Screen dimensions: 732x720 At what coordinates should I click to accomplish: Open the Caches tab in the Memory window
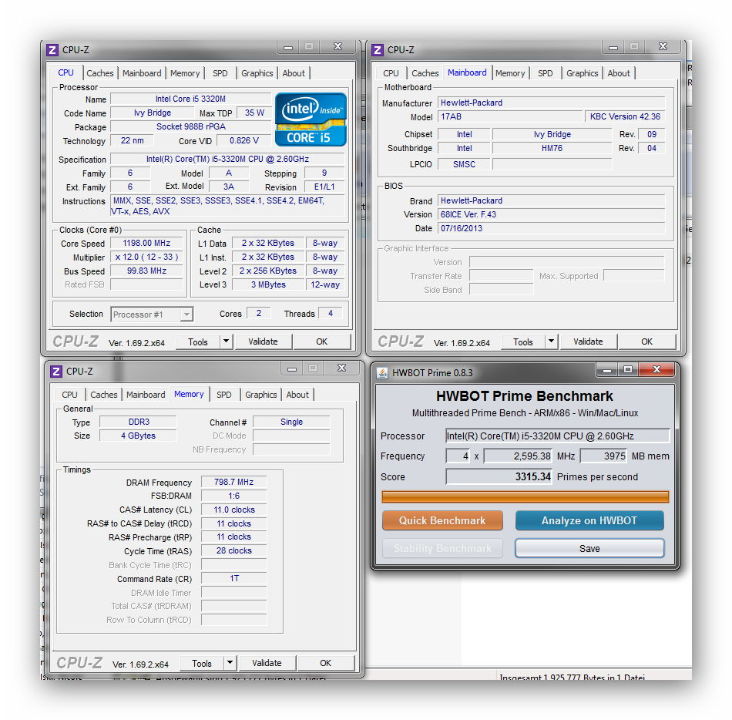(x=104, y=395)
